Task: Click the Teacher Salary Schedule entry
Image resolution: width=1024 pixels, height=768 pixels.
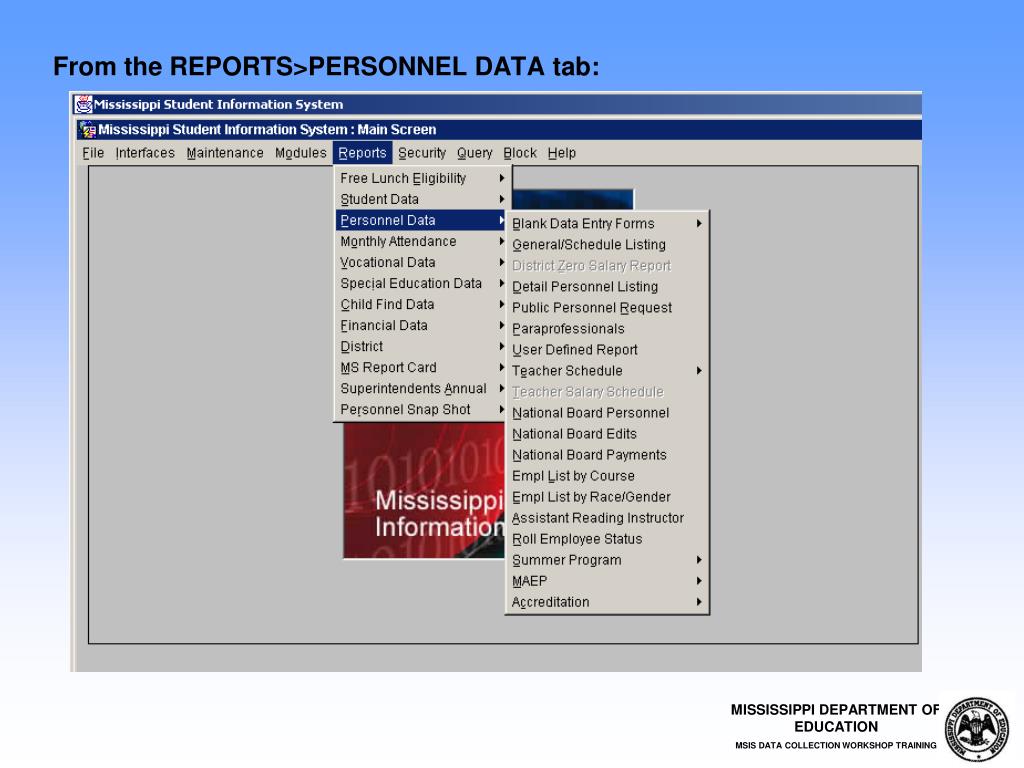Action: coord(607,392)
